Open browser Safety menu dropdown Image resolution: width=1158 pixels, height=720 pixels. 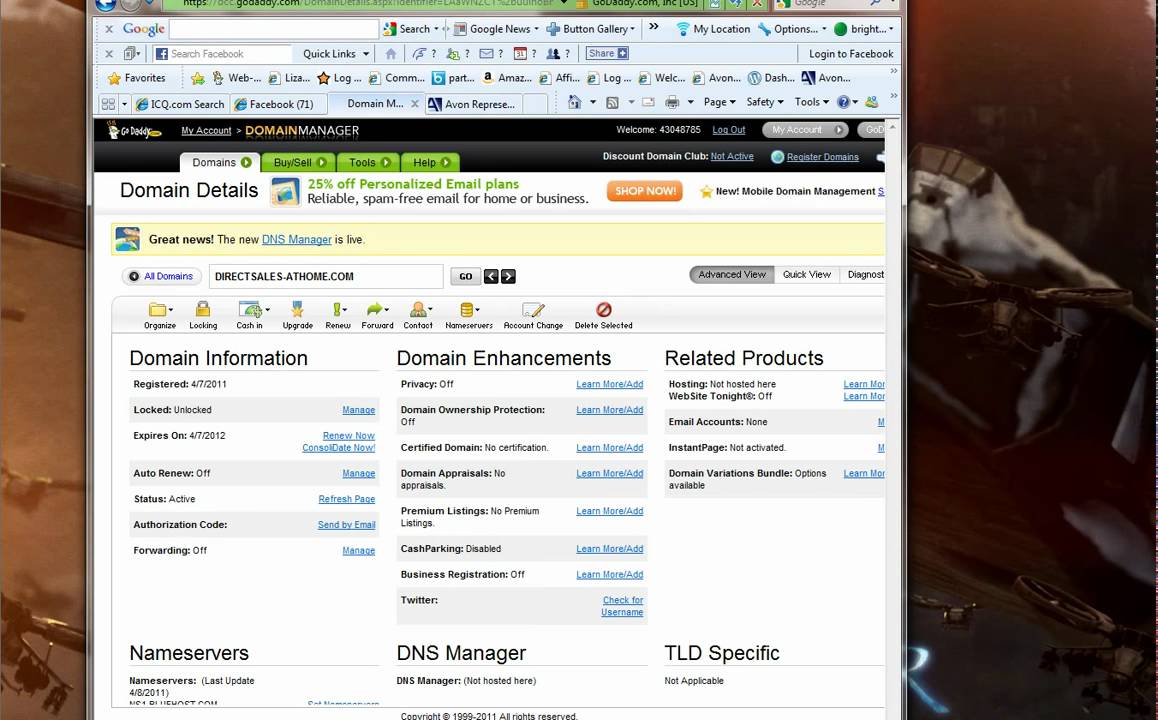pyautogui.click(x=764, y=102)
